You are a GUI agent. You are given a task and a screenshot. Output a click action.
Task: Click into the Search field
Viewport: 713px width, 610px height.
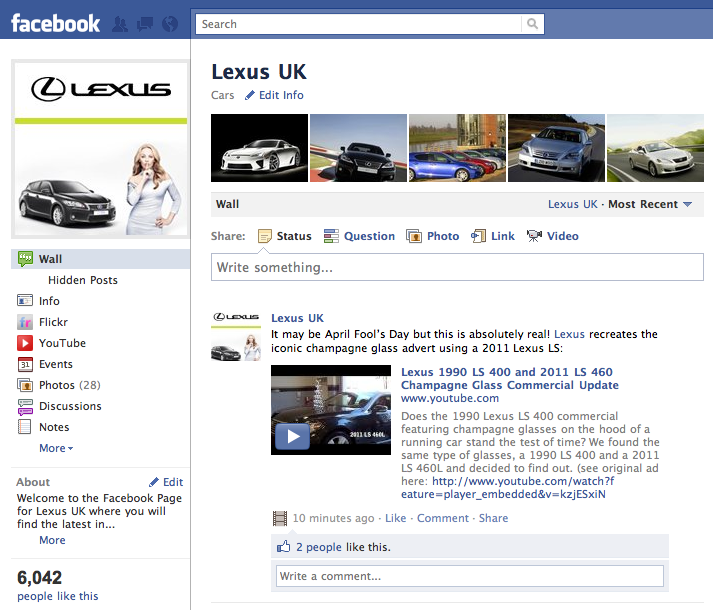coord(358,24)
